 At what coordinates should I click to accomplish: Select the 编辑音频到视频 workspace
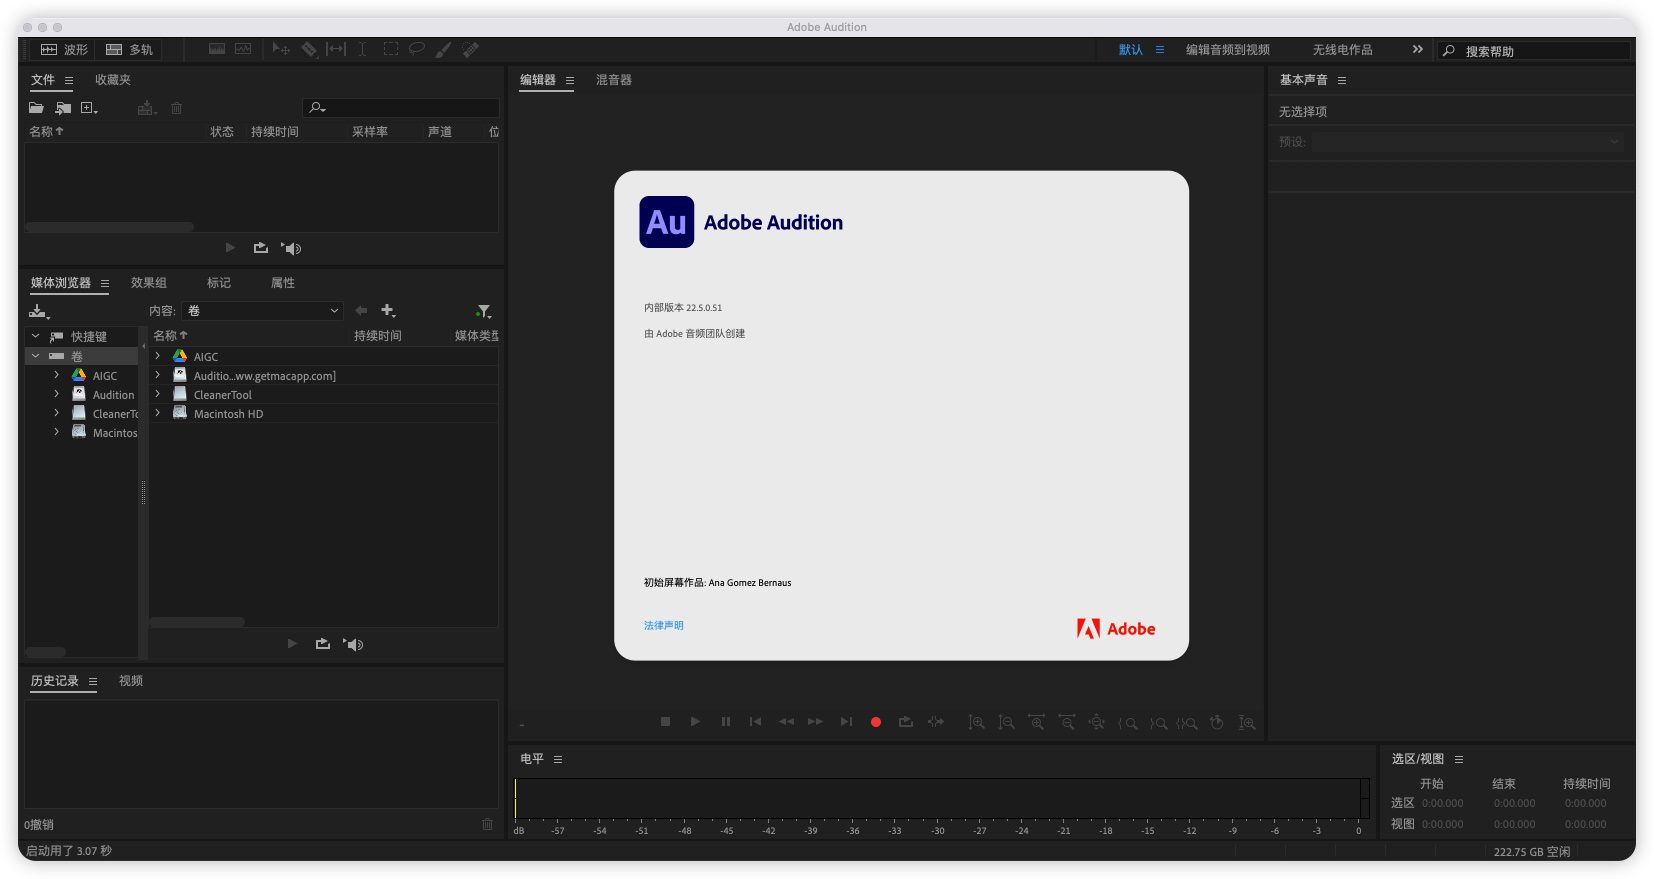tap(1227, 50)
